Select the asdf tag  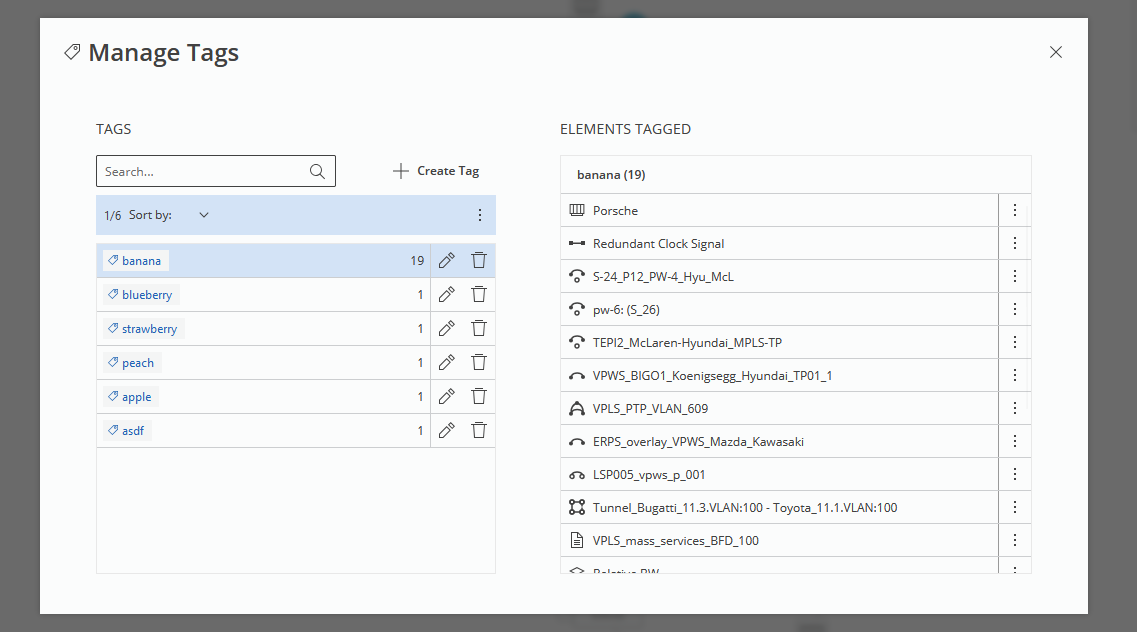point(135,431)
